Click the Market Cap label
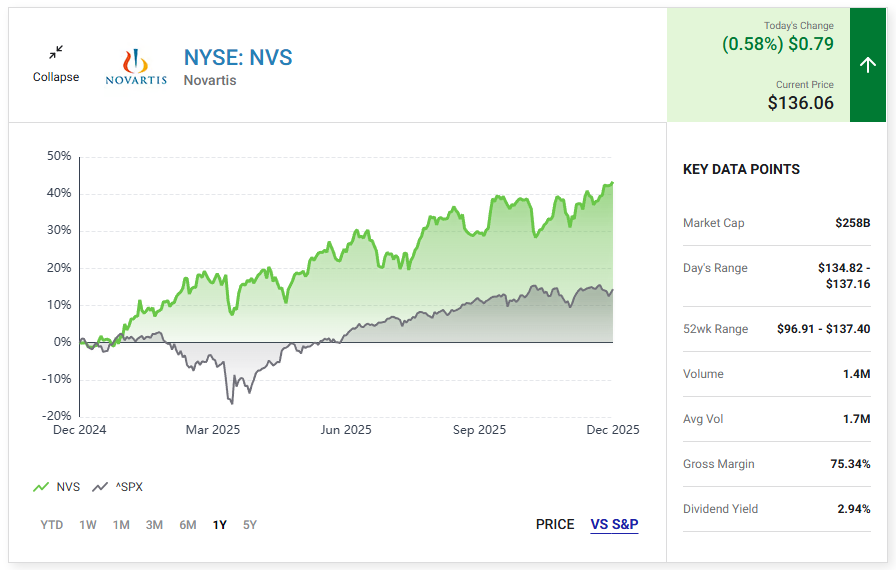This screenshot has width=896, height=570. tap(714, 223)
